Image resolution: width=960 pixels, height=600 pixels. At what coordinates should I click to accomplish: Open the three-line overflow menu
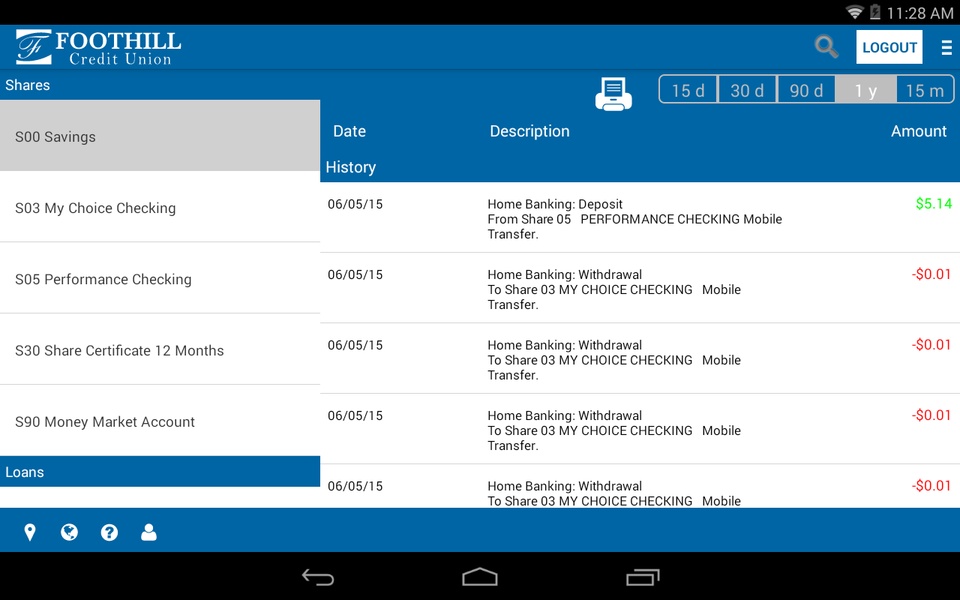click(946, 47)
